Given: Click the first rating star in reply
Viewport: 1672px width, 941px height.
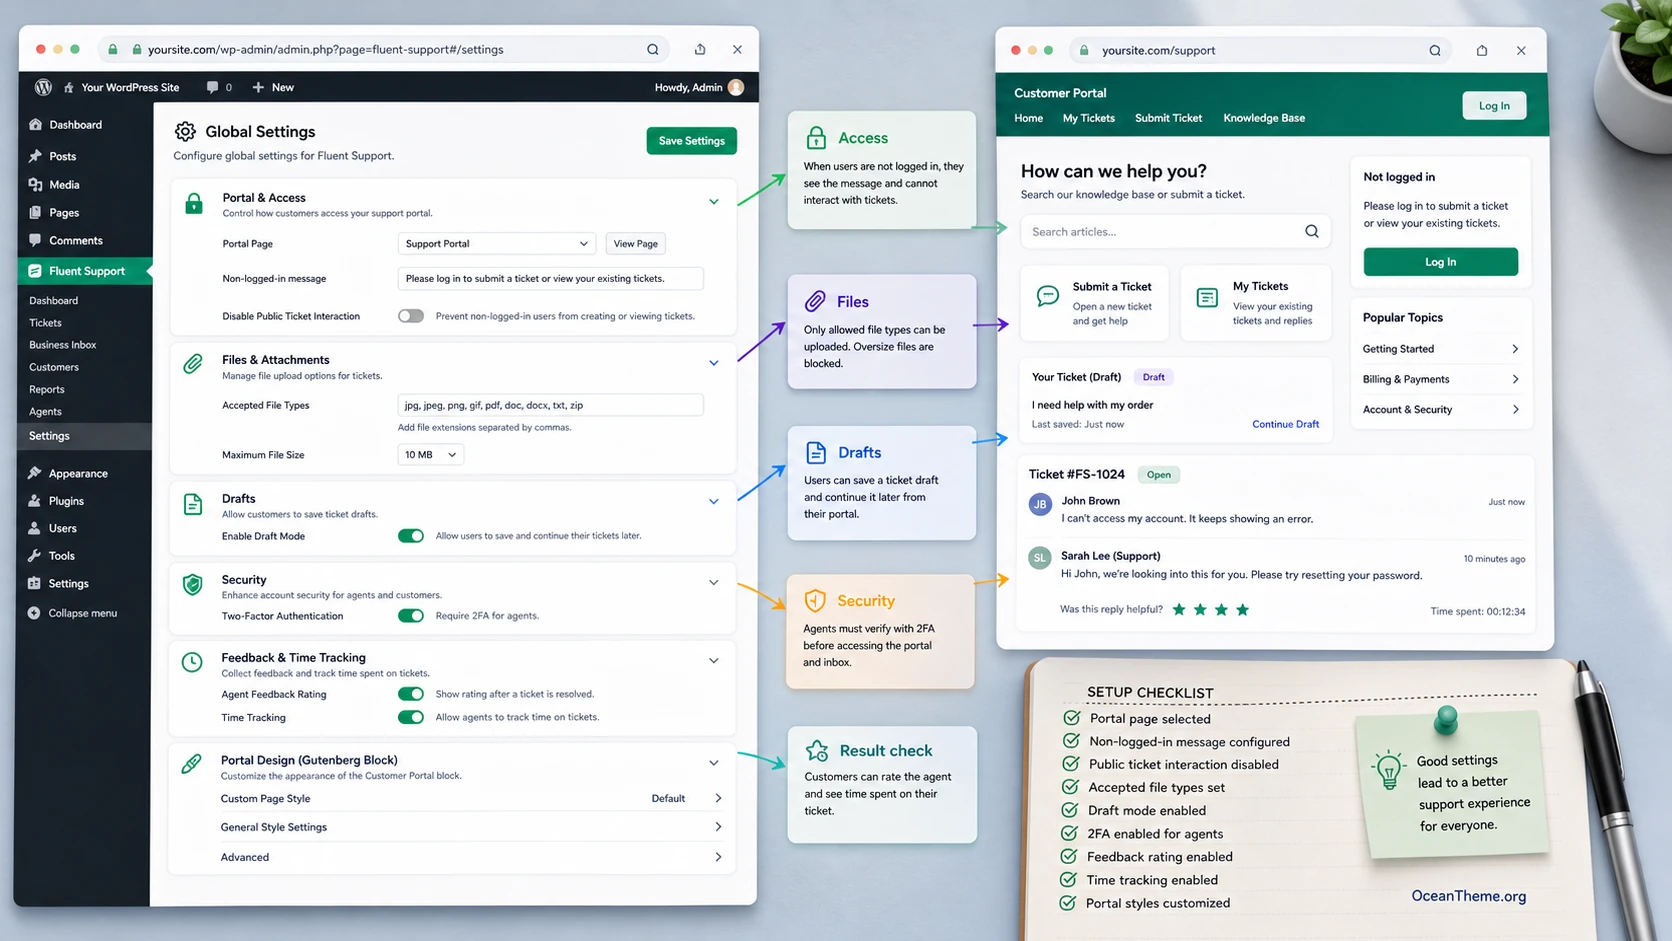Looking at the screenshot, I should (1179, 610).
